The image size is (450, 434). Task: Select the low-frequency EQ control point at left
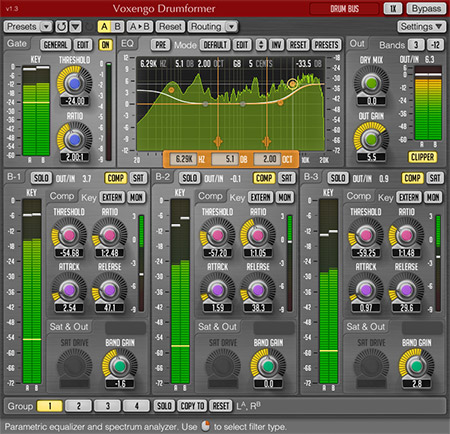click(171, 90)
